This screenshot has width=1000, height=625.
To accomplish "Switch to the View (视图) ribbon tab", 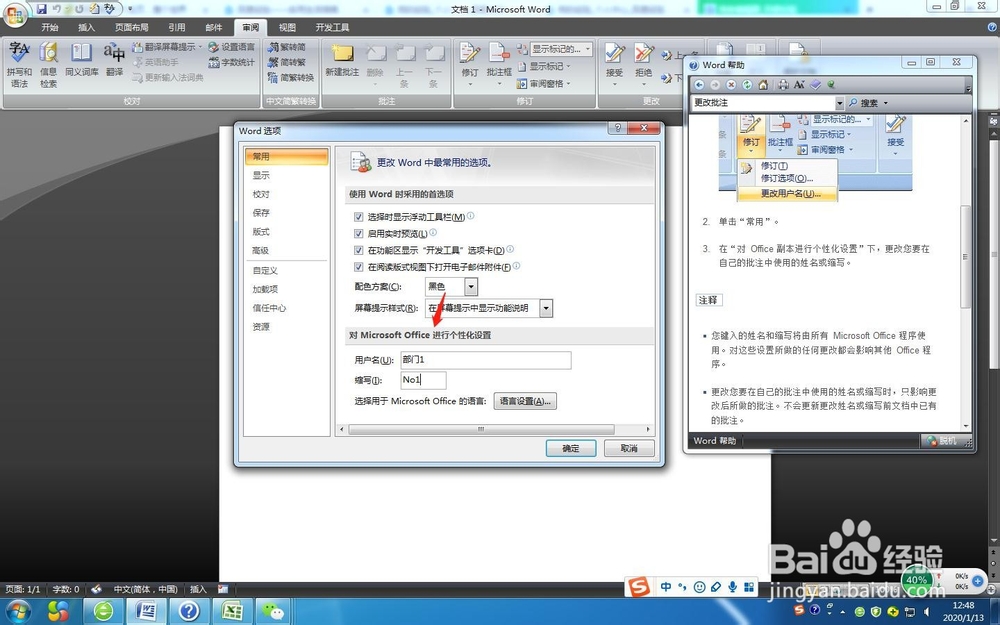I will (x=287, y=27).
